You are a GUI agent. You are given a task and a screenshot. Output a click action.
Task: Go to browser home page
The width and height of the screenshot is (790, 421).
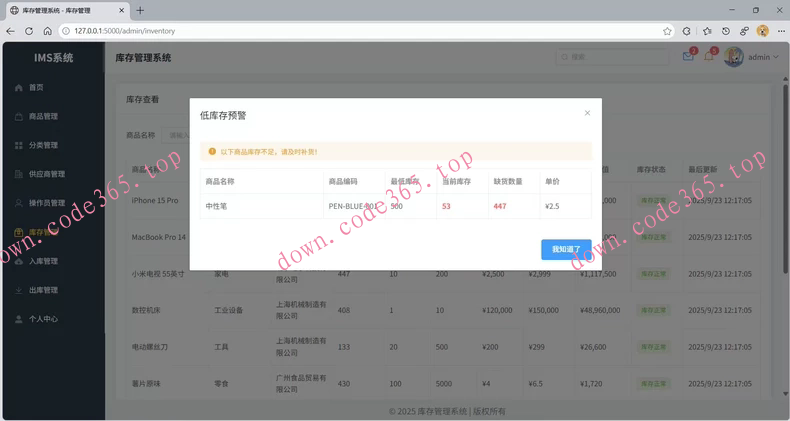(47, 31)
